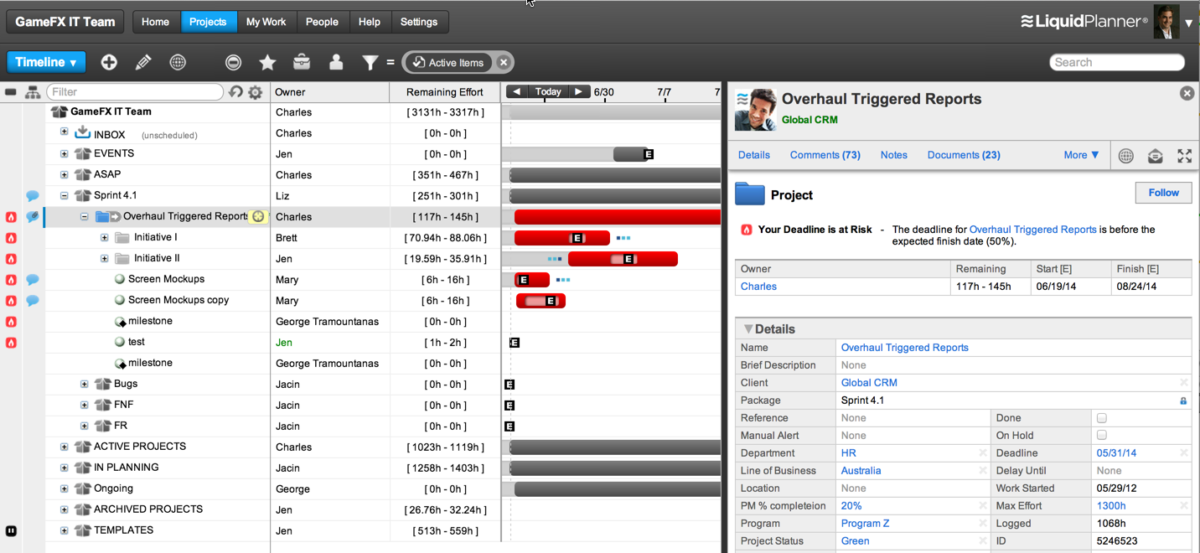The width and height of the screenshot is (1200, 553).
Task: Open the Notes tab in details panel
Action: [x=894, y=155]
